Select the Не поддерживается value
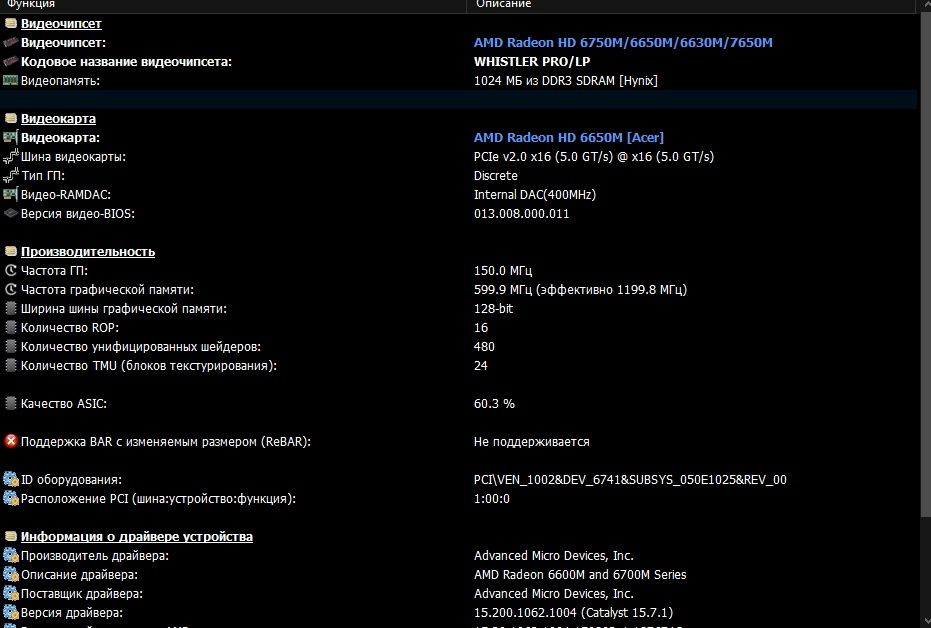The width and height of the screenshot is (931, 628). [531, 442]
